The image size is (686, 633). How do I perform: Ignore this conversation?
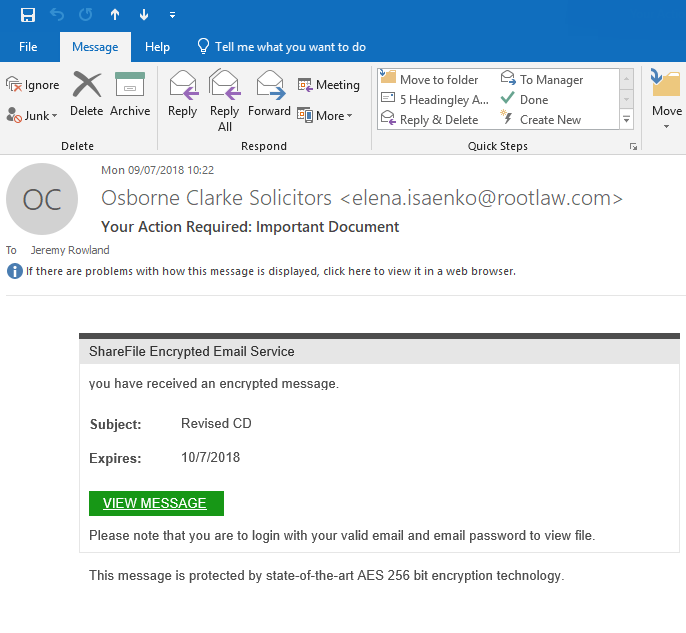pyautogui.click(x=33, y=84)
